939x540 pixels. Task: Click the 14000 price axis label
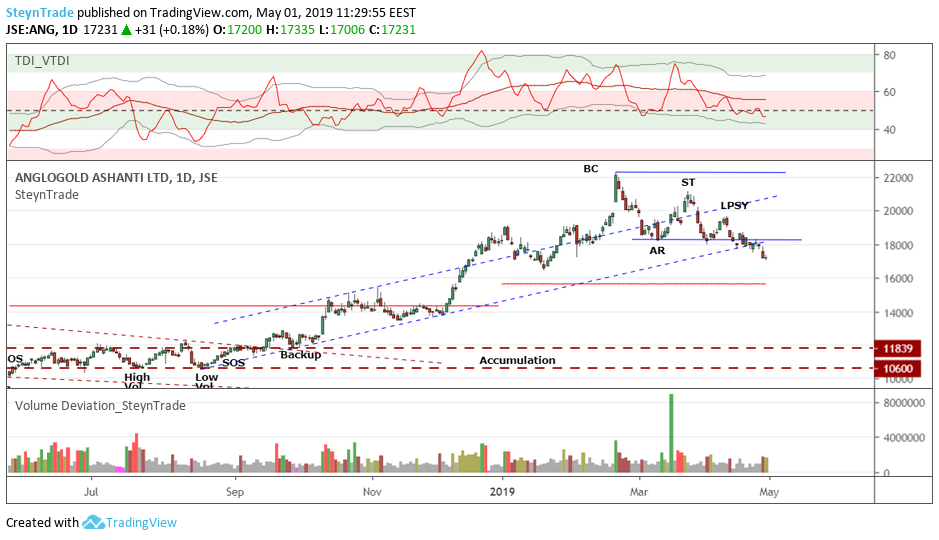click(x=898, y=313)
